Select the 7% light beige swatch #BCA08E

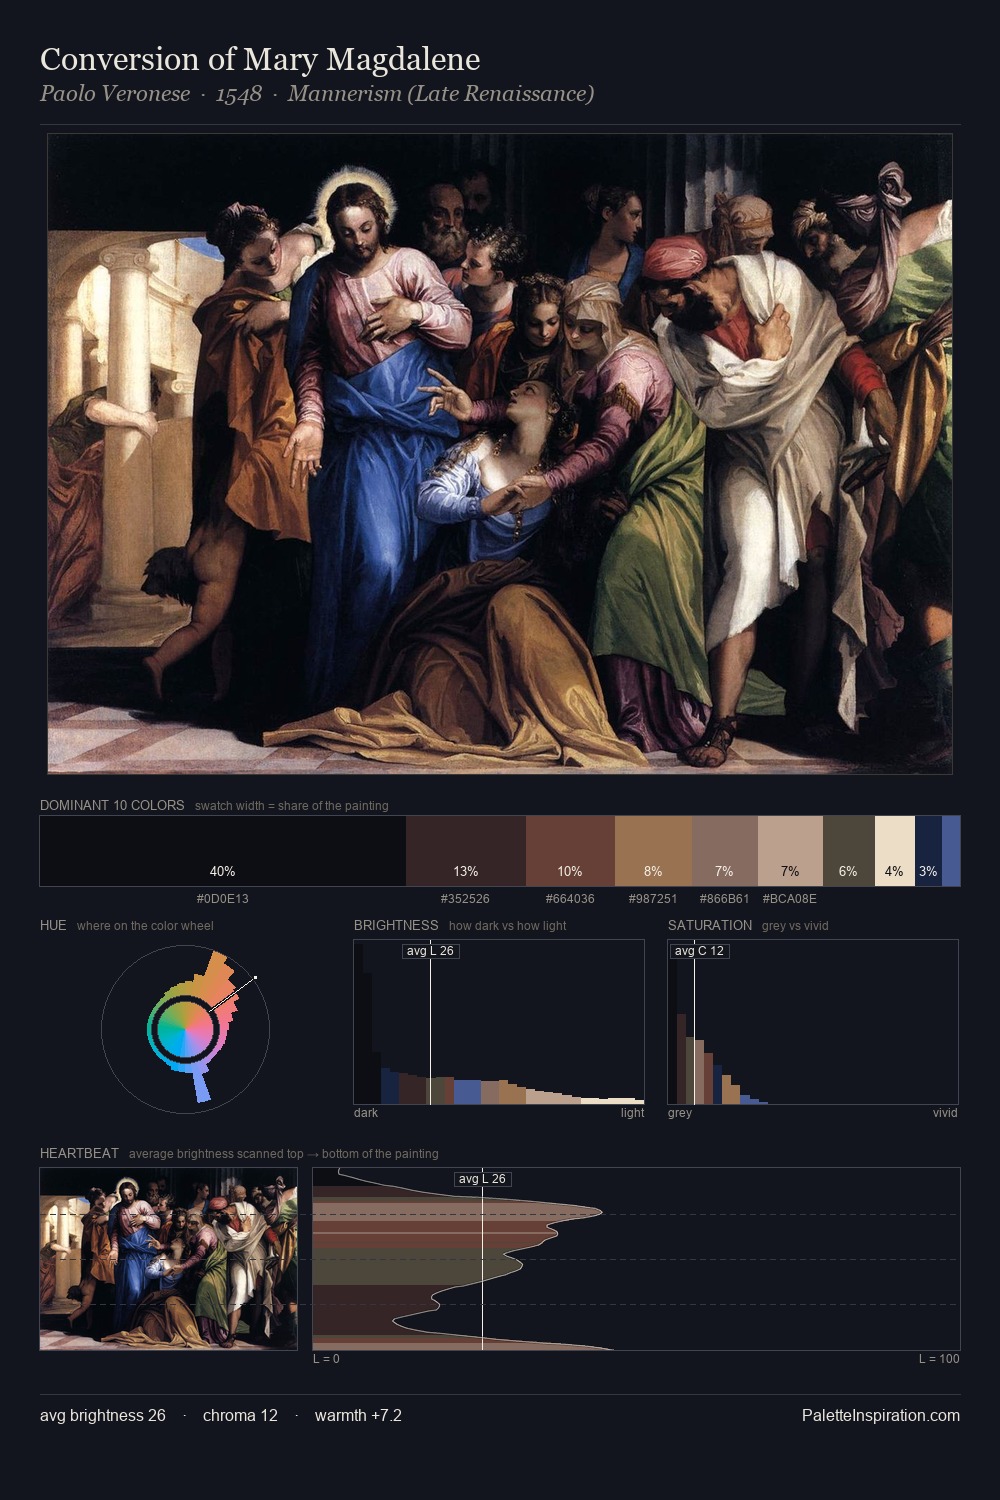[790, 851]
